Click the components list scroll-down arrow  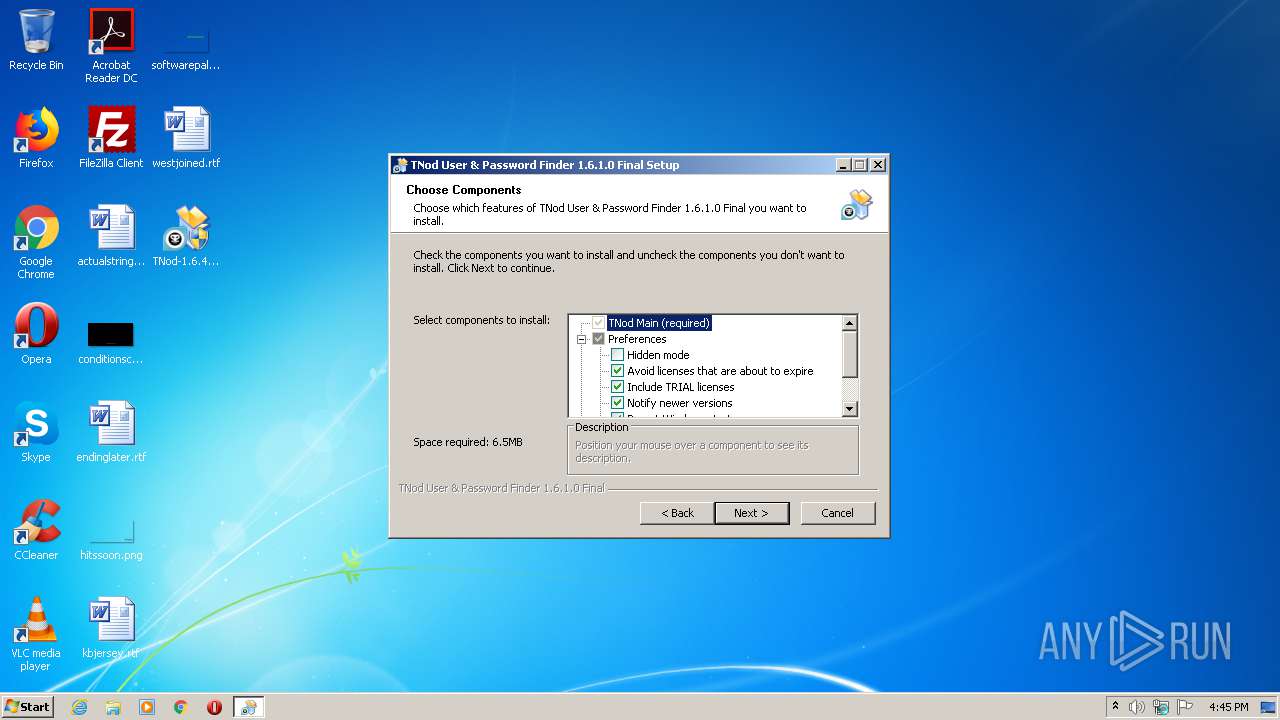850,409
